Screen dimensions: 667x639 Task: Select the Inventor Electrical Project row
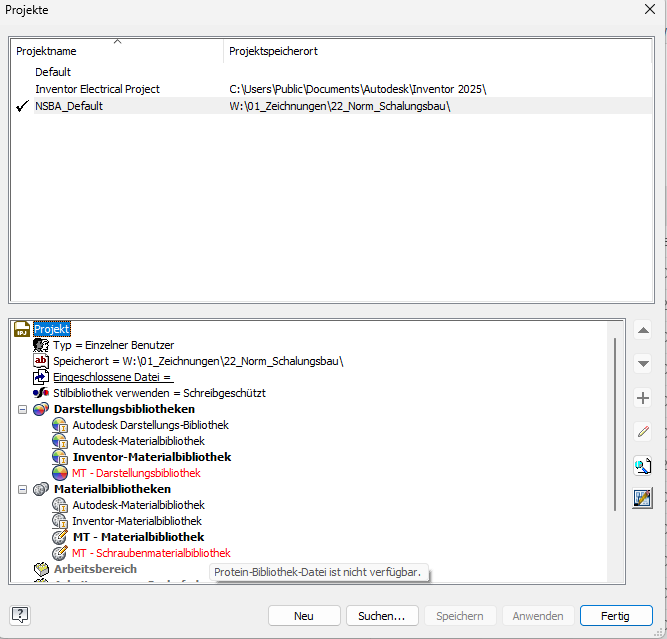point(332,89)
